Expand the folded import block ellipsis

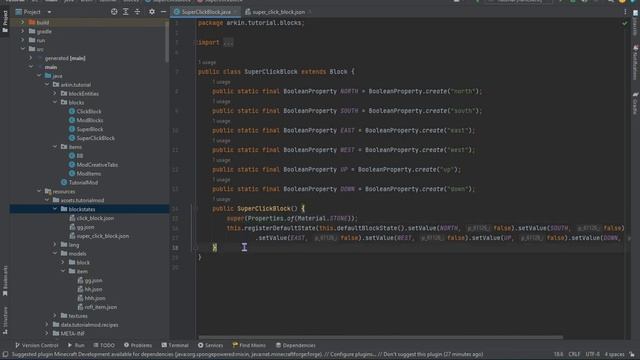pos(229,42)
